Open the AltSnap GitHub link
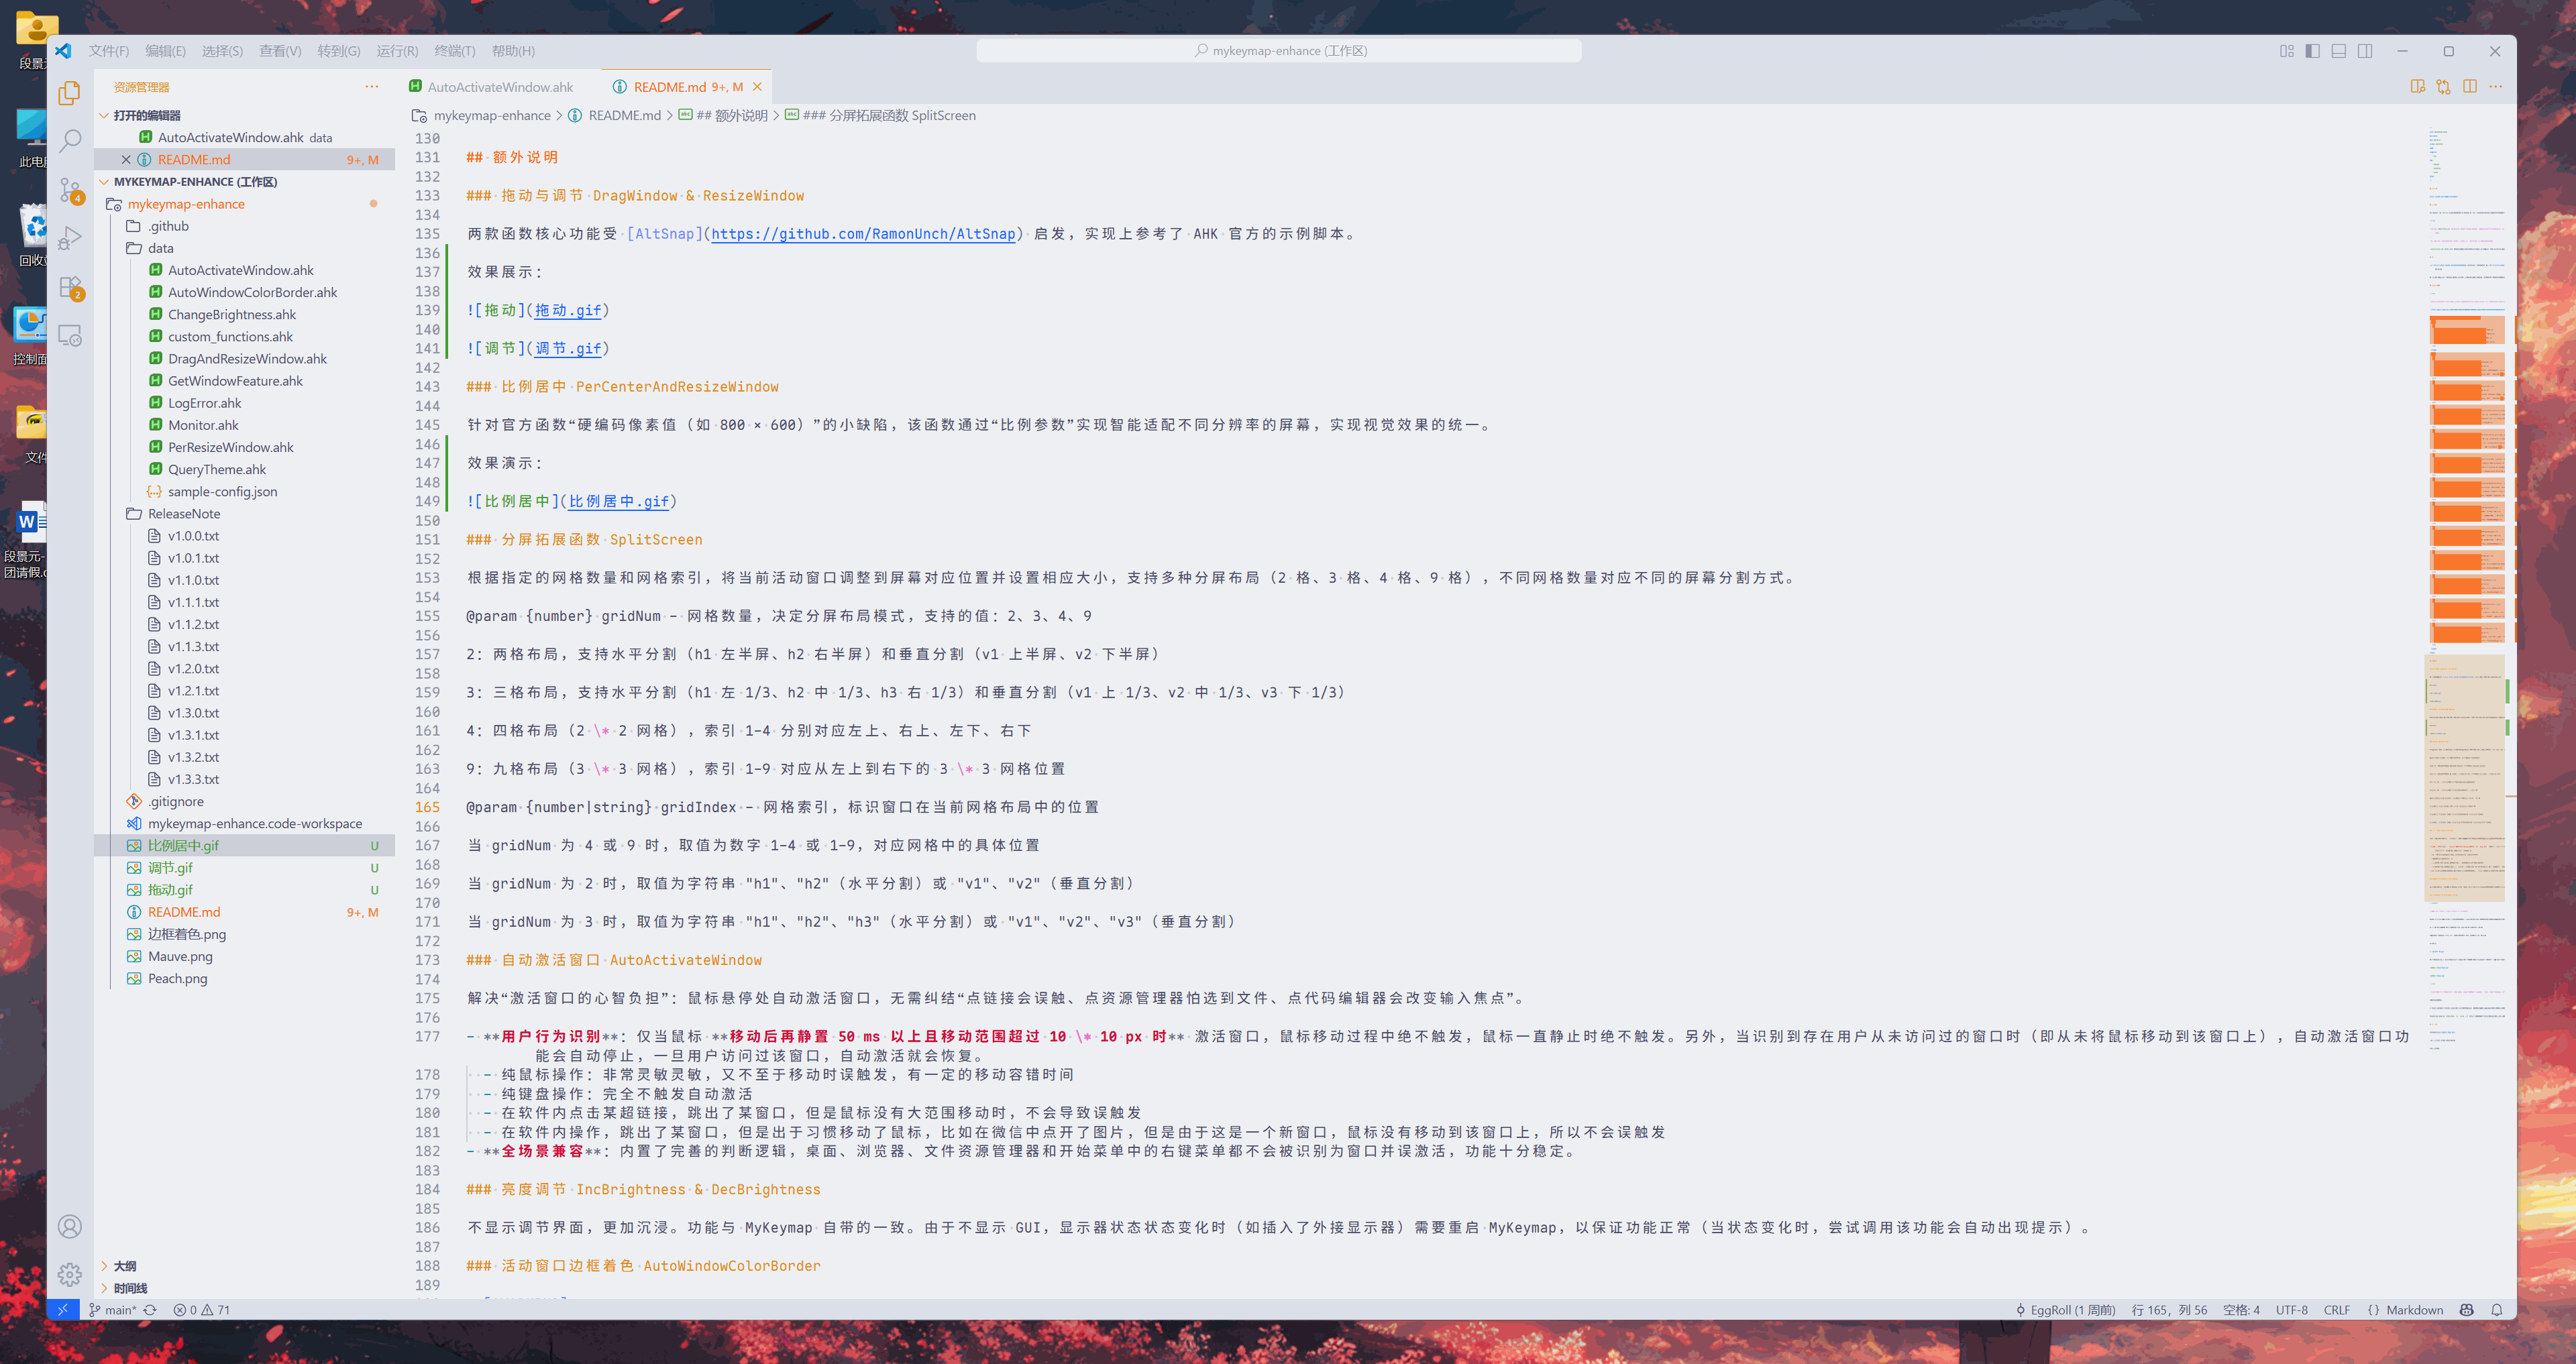The height and width of the screenshot is (1364, 2576). click(x=862, y=234)
